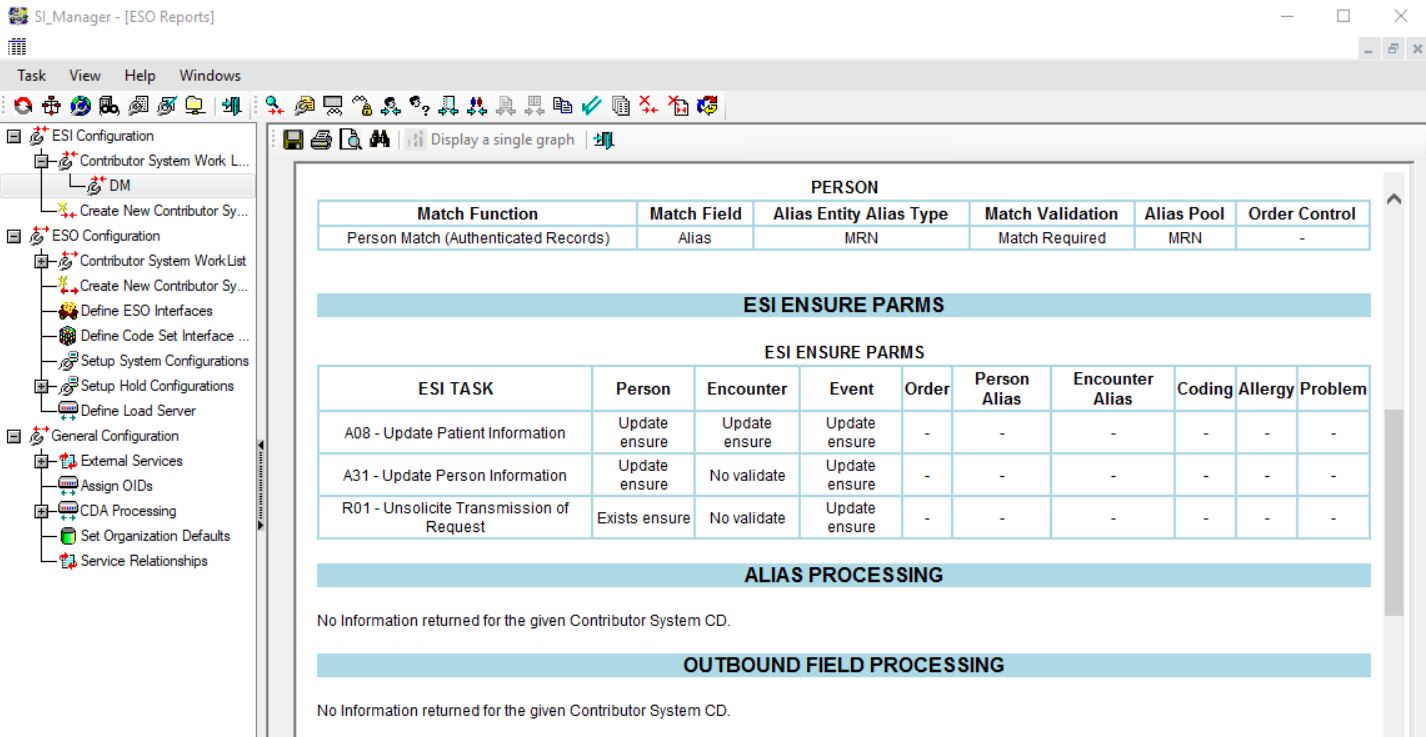This screenshot has height=737, width=1426.
Task: Click the document with red X icon
Action: click(x=678, y=105)
